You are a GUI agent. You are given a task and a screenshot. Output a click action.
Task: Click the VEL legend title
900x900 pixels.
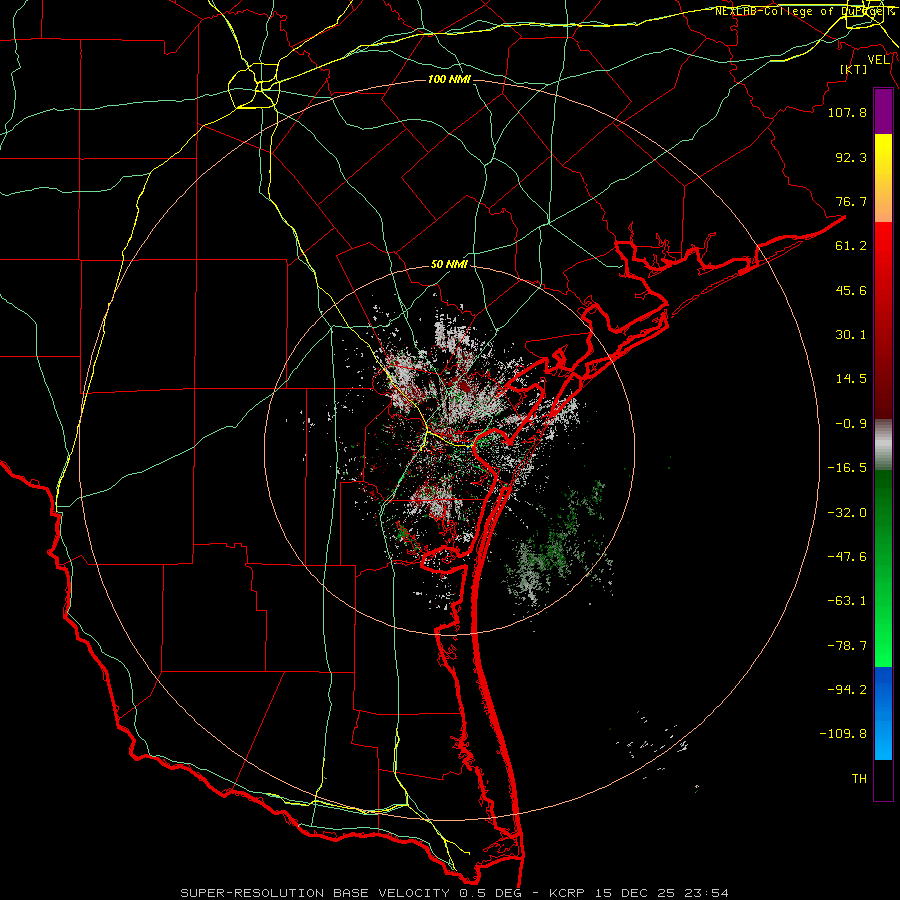pyautogui.click(x=878, y=60)
